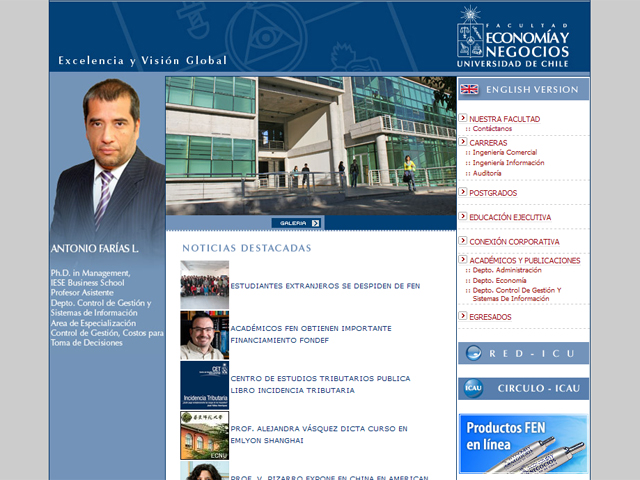This screenshot has width=640, height=480.
Task: Click arrow icon beside Nuestra Facultad
Action: pyautogui.click(x=463, y=118)
